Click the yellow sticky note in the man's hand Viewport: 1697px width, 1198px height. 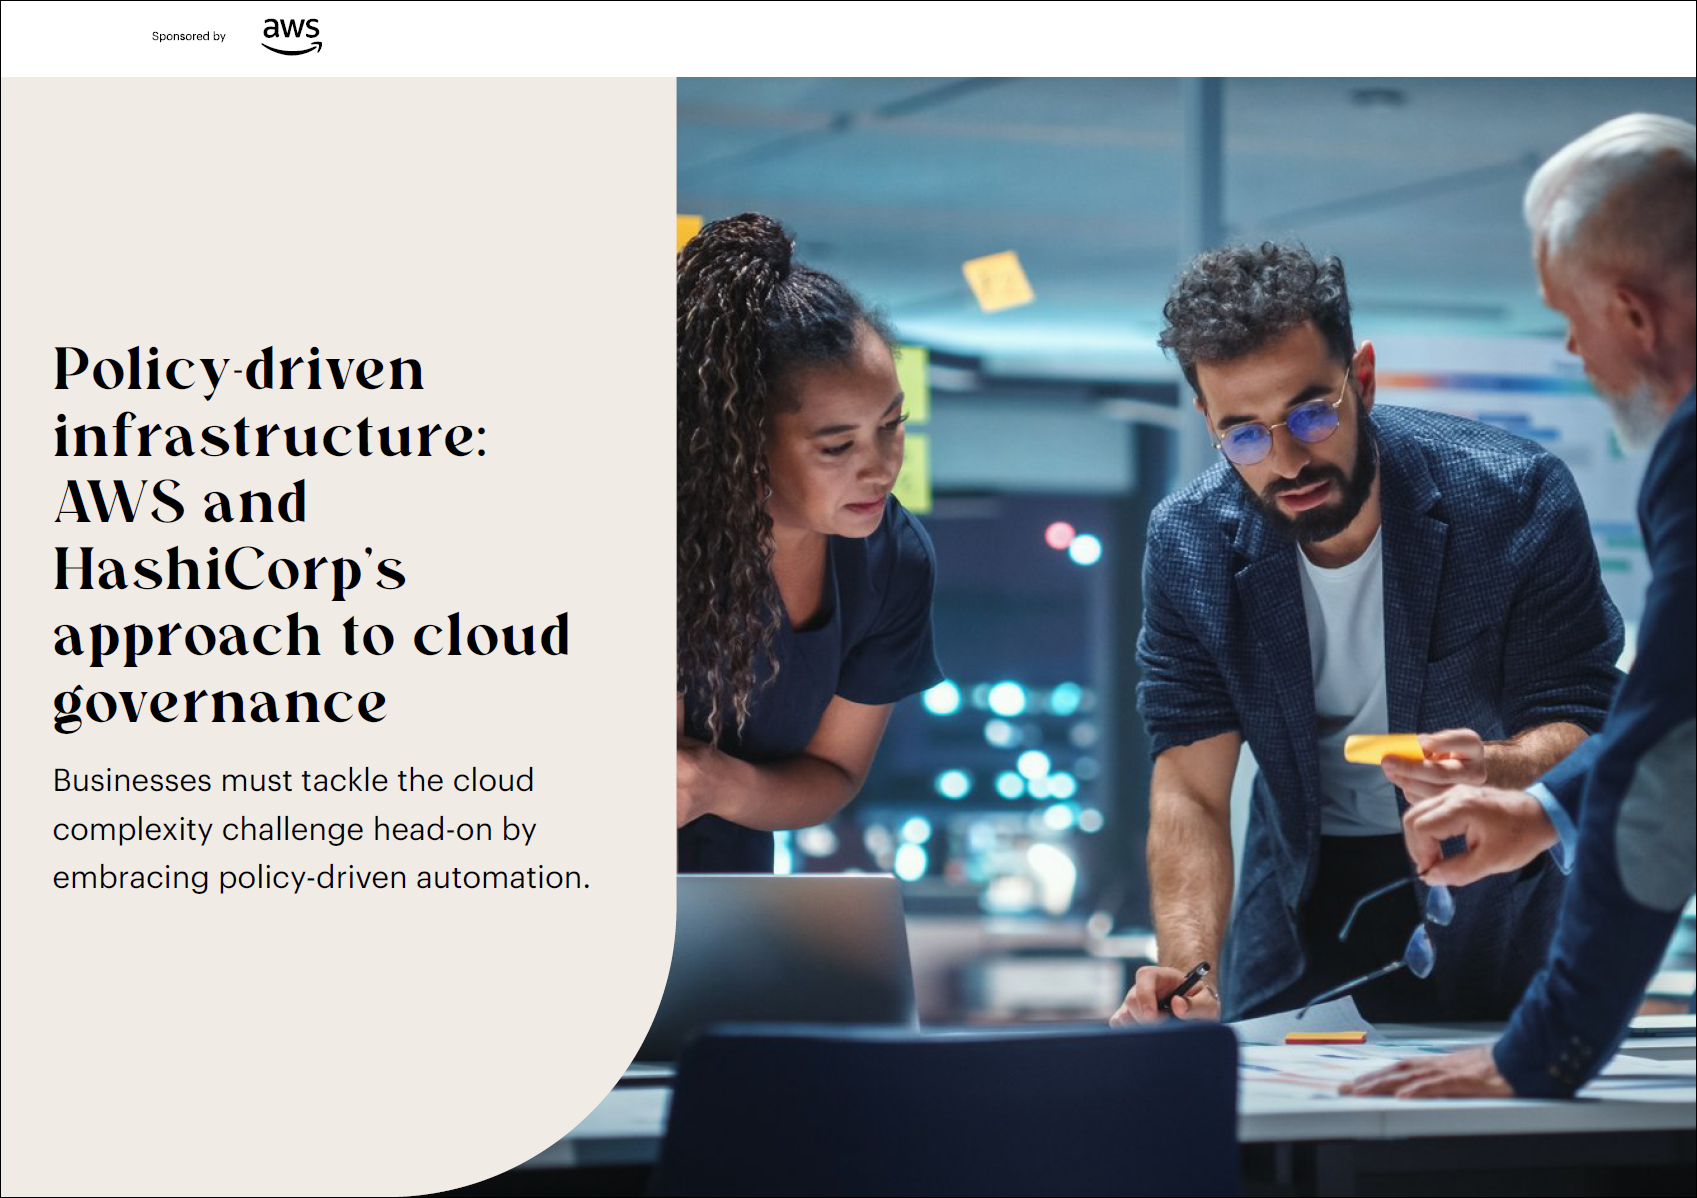pos(1384,748)
